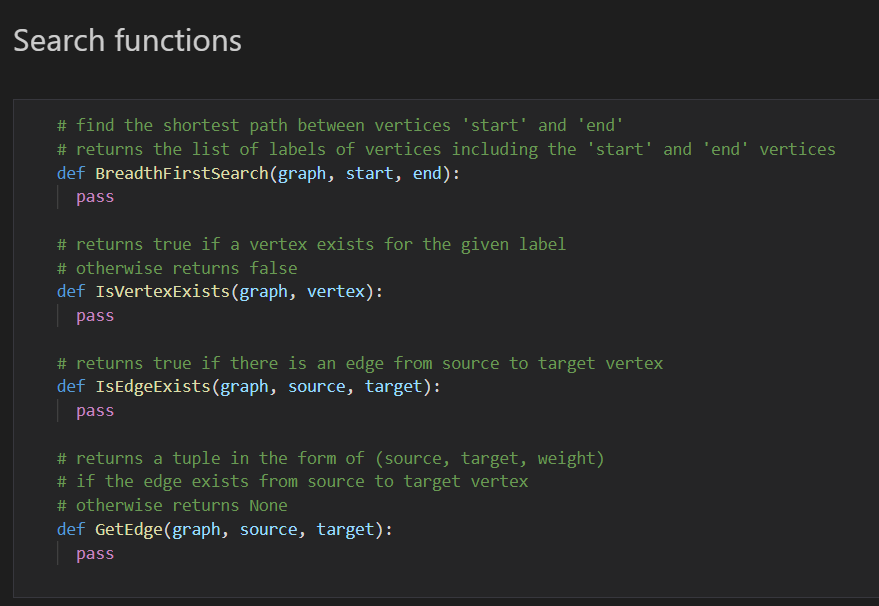Click the "find the shortest path" comment line
The width and height of the screenshot is (879, 606).
click(340, 125)
